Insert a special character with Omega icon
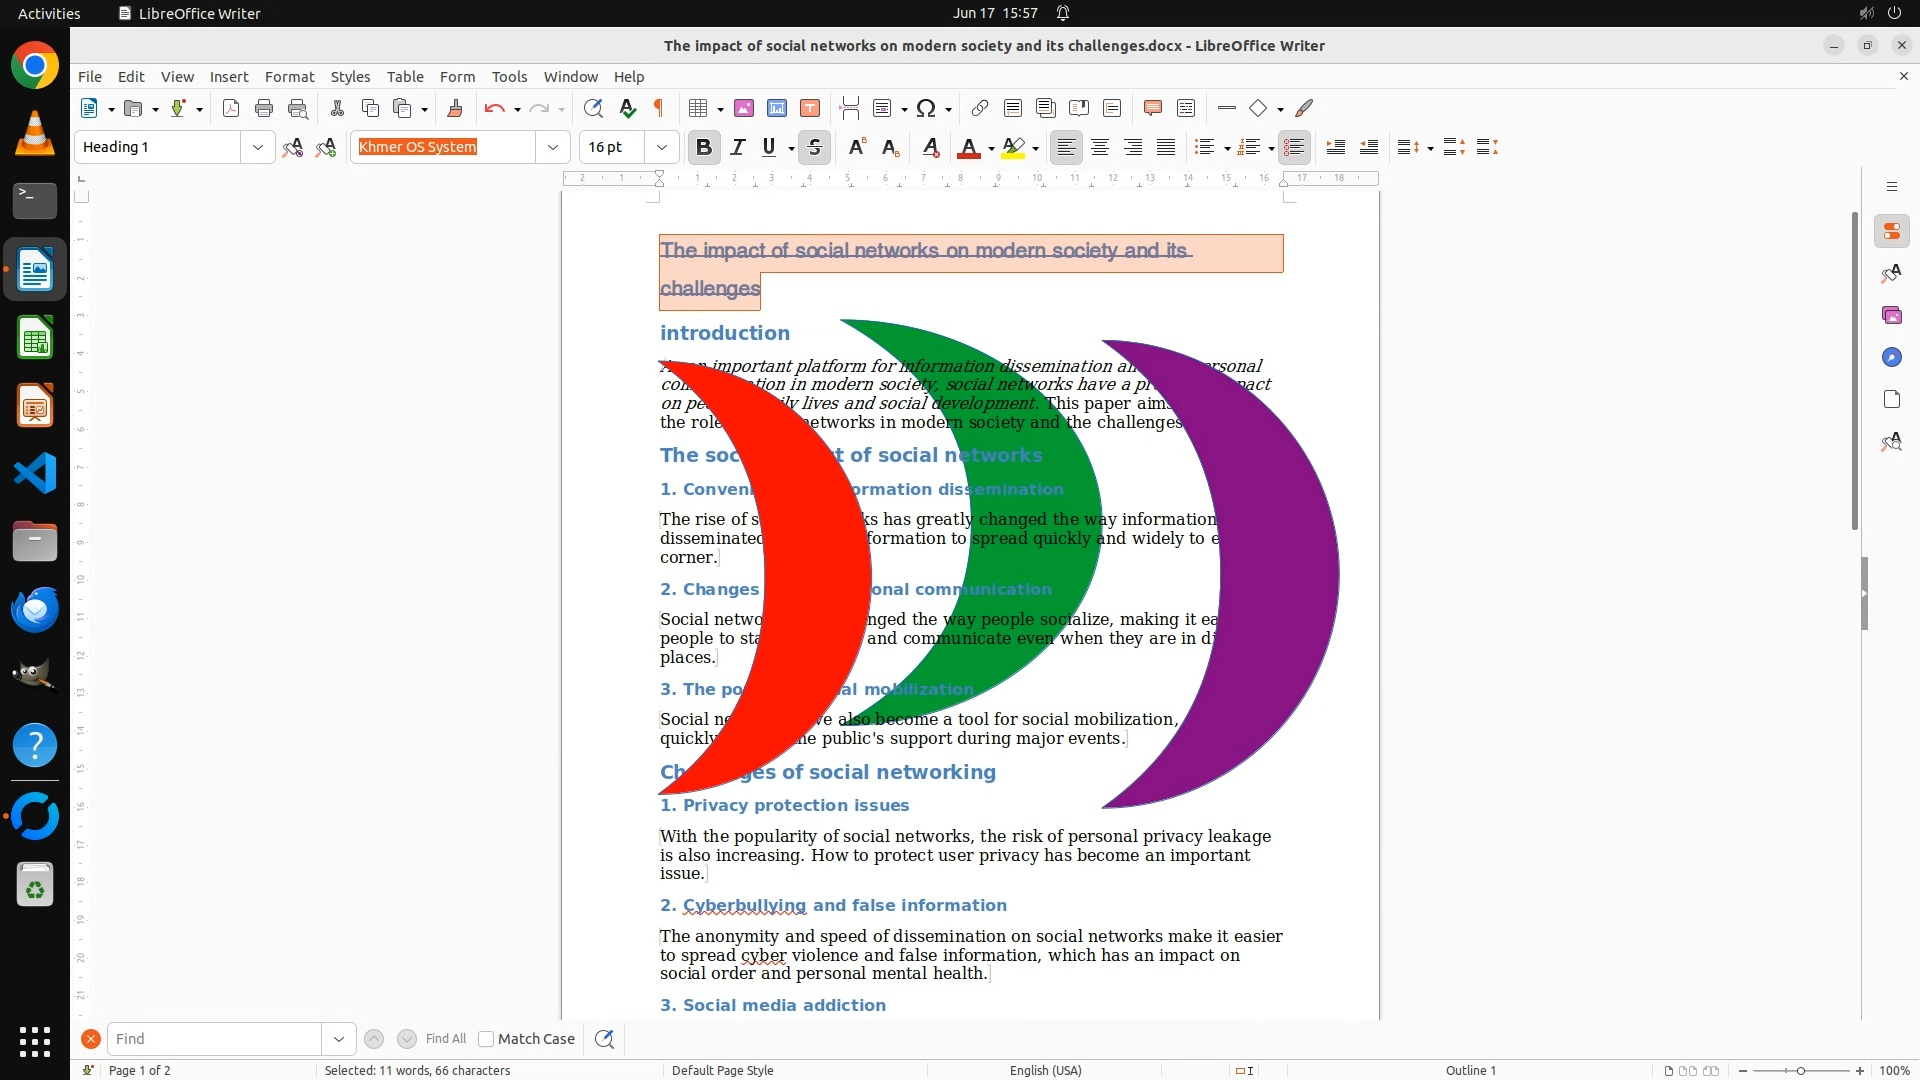This screenshot has width=1920, height=1080. point(926,108)
